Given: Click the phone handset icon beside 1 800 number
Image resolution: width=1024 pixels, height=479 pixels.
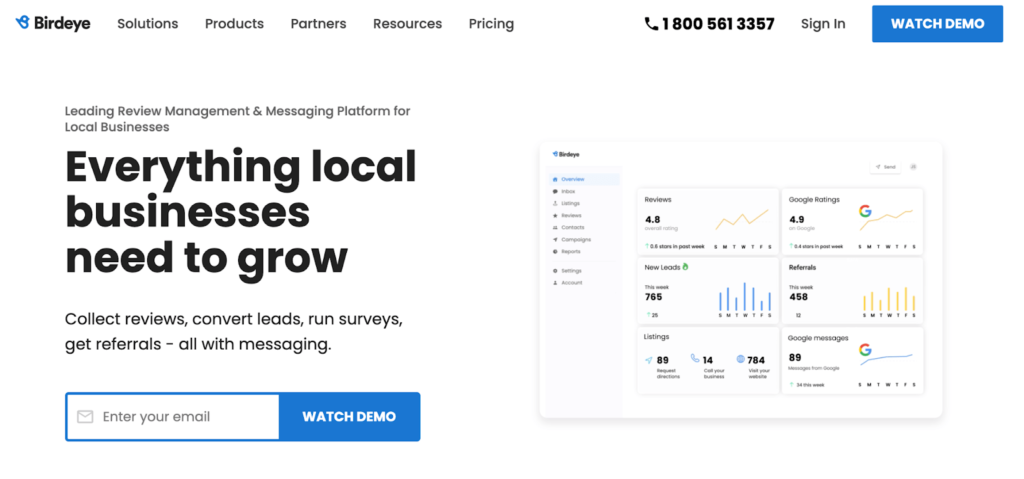Looking at the screenshot, I should pos(651,24).
